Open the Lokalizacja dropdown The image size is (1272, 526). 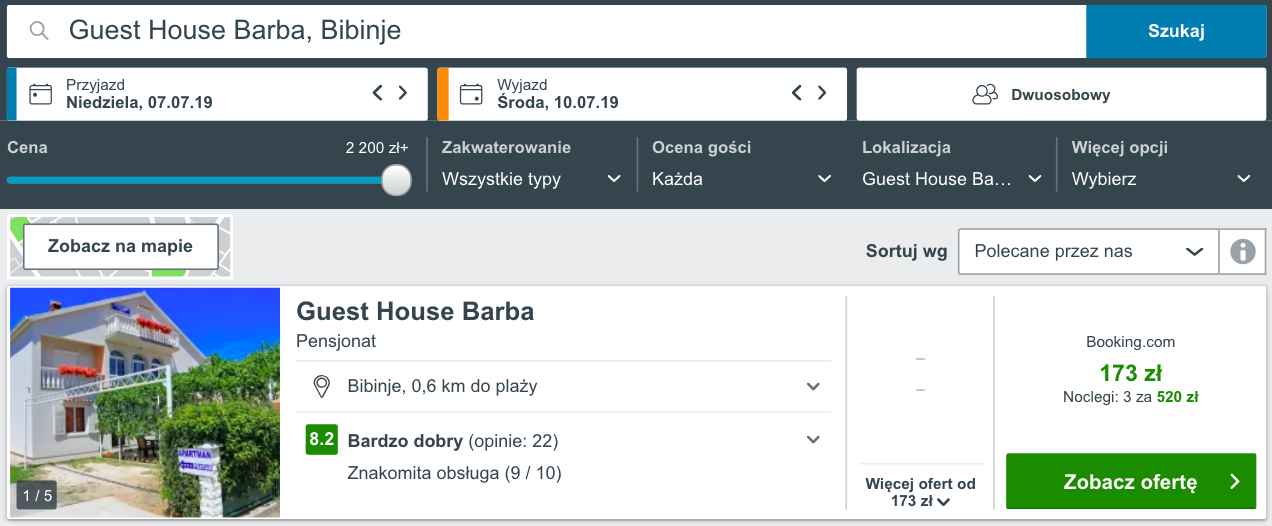[x=952, y=180]
